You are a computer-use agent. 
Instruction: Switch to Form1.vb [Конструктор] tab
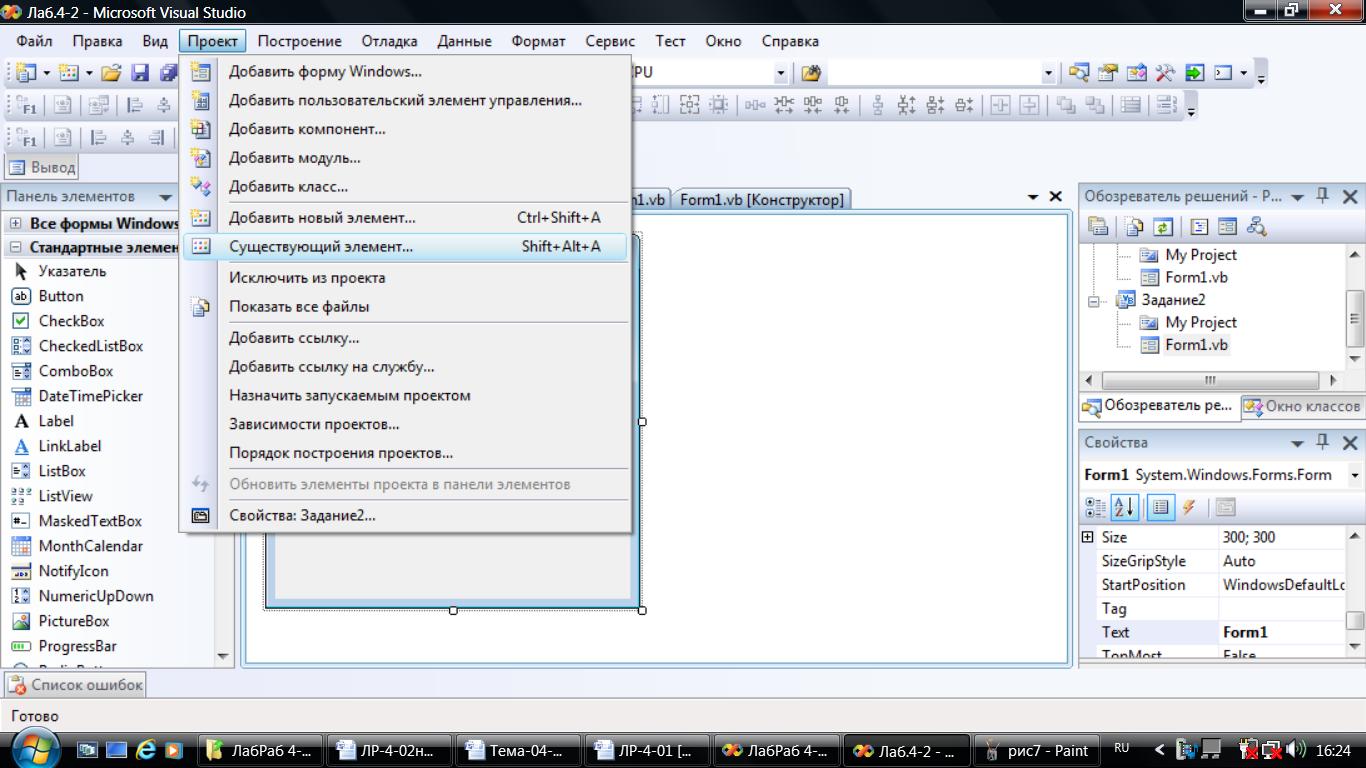coord(761,199)
